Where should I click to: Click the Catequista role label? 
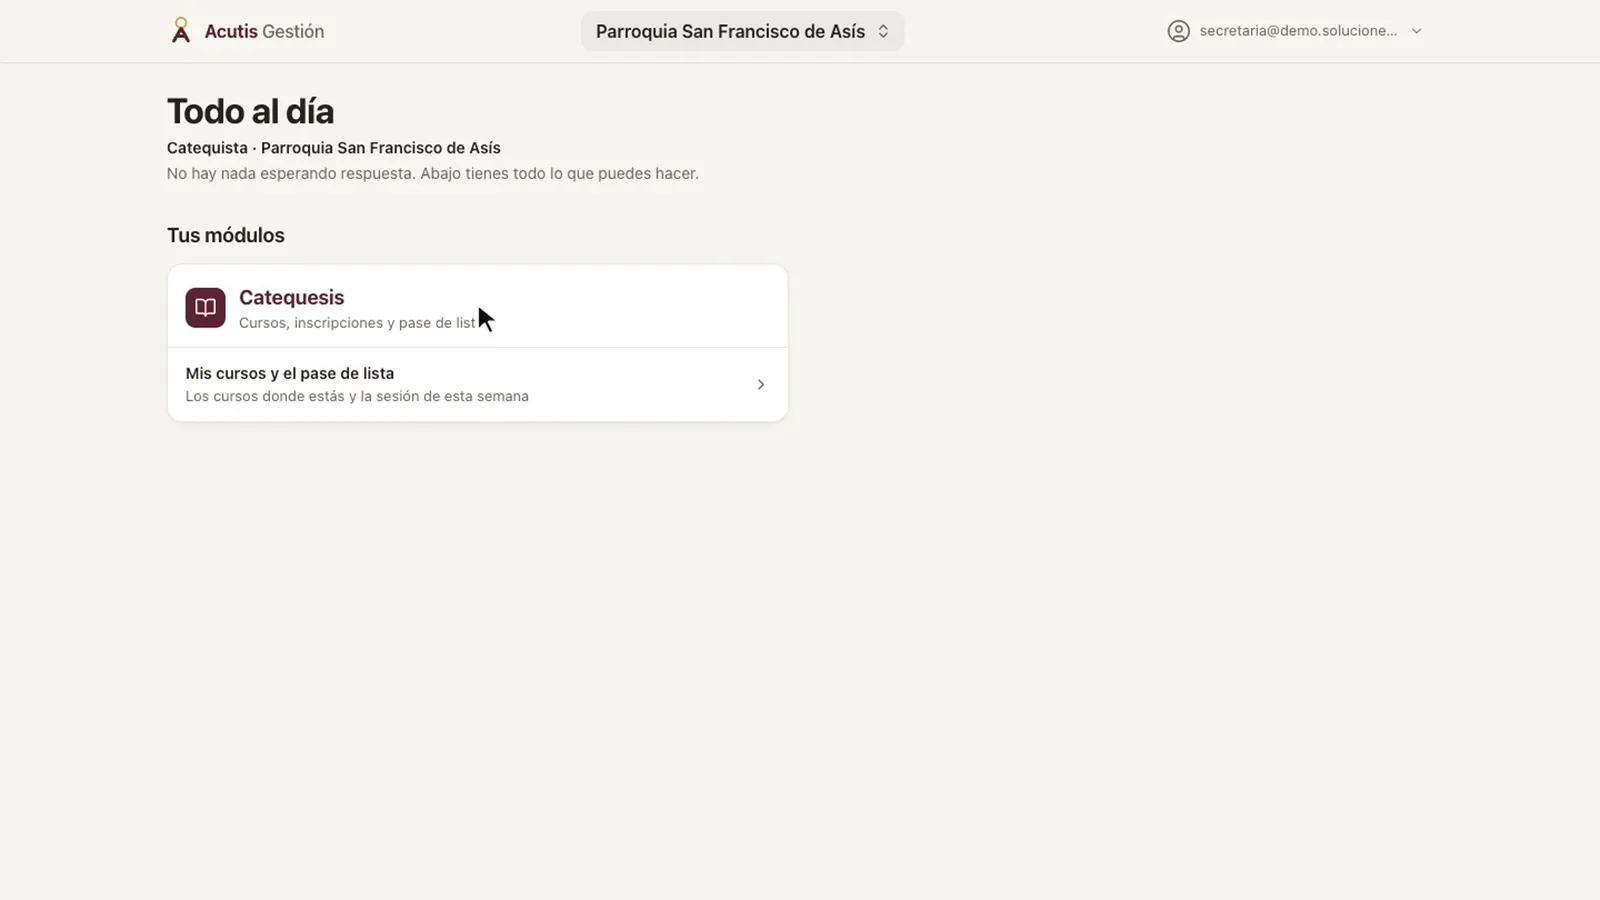click(x=207, y=148)
